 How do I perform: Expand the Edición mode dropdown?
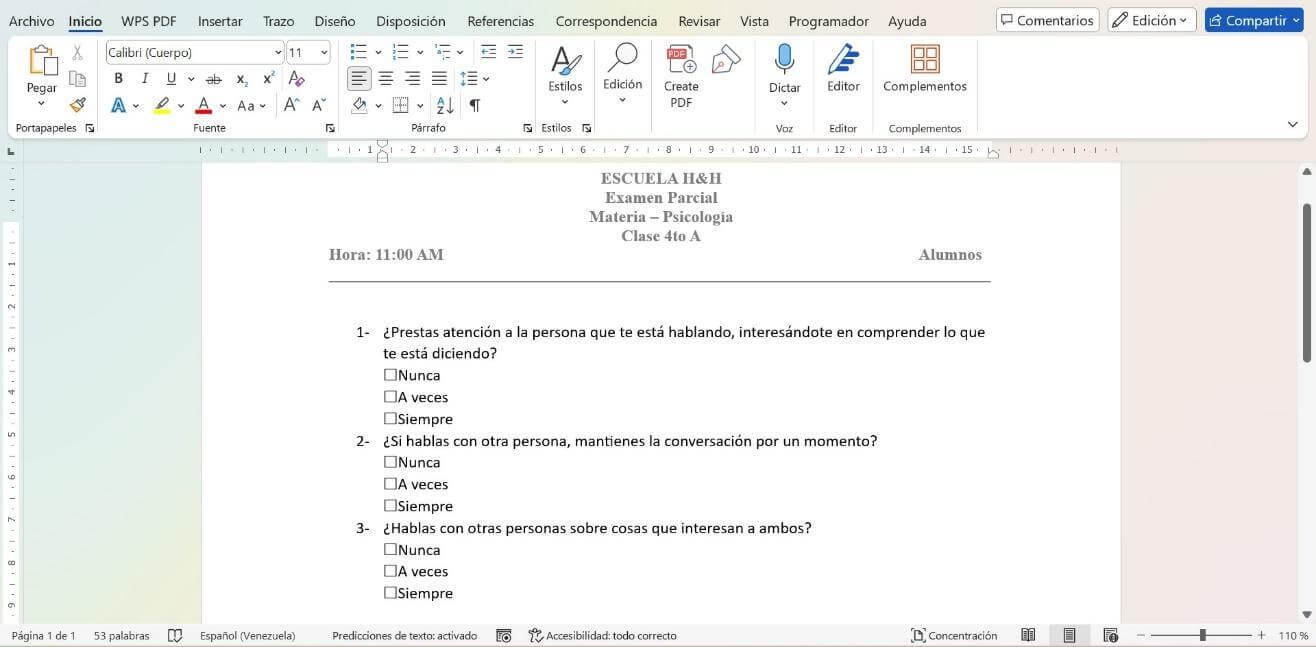click(x=1185, y=19)
